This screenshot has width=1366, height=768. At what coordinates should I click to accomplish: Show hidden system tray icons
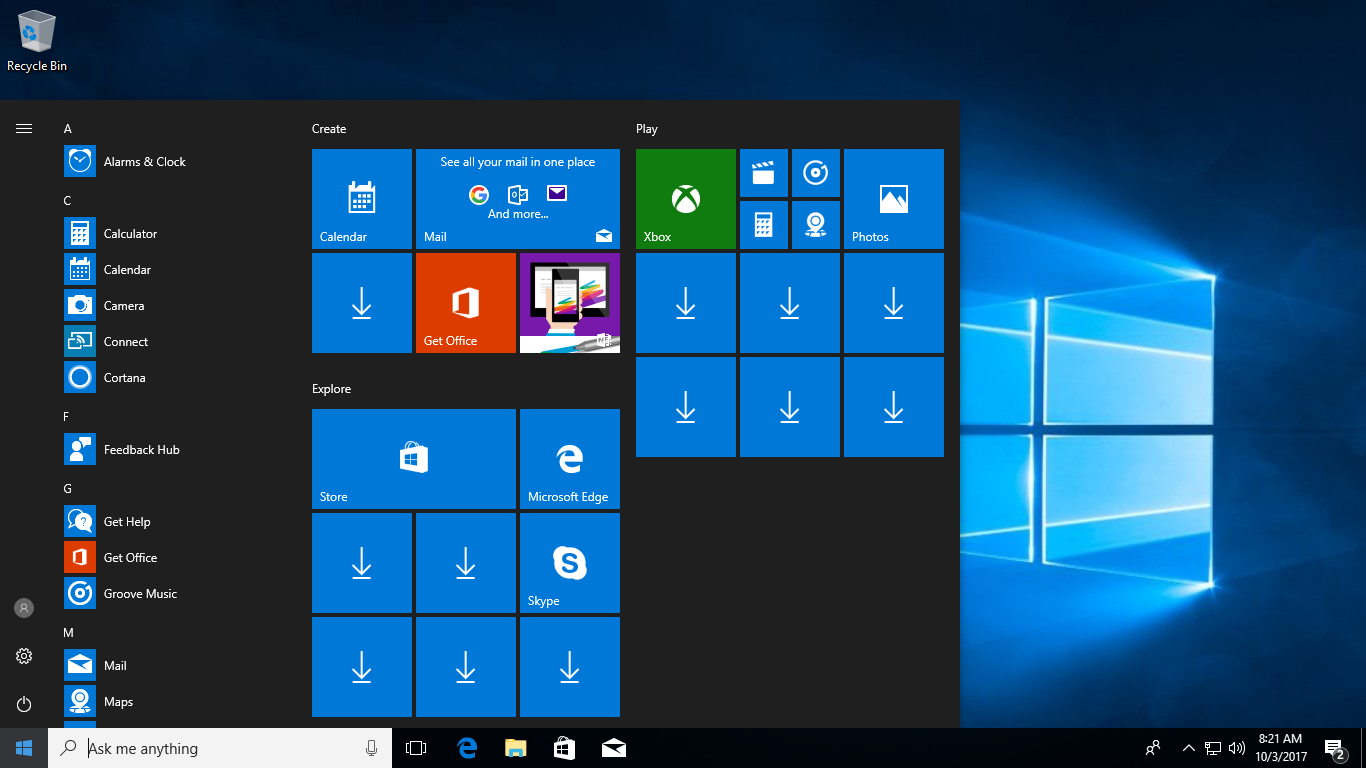[1188, 748]
